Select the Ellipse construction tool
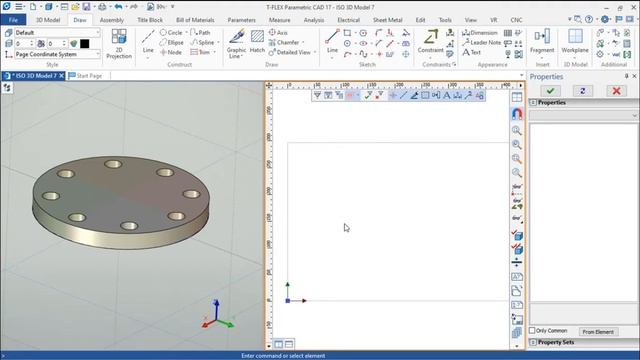 pos(172,42)
